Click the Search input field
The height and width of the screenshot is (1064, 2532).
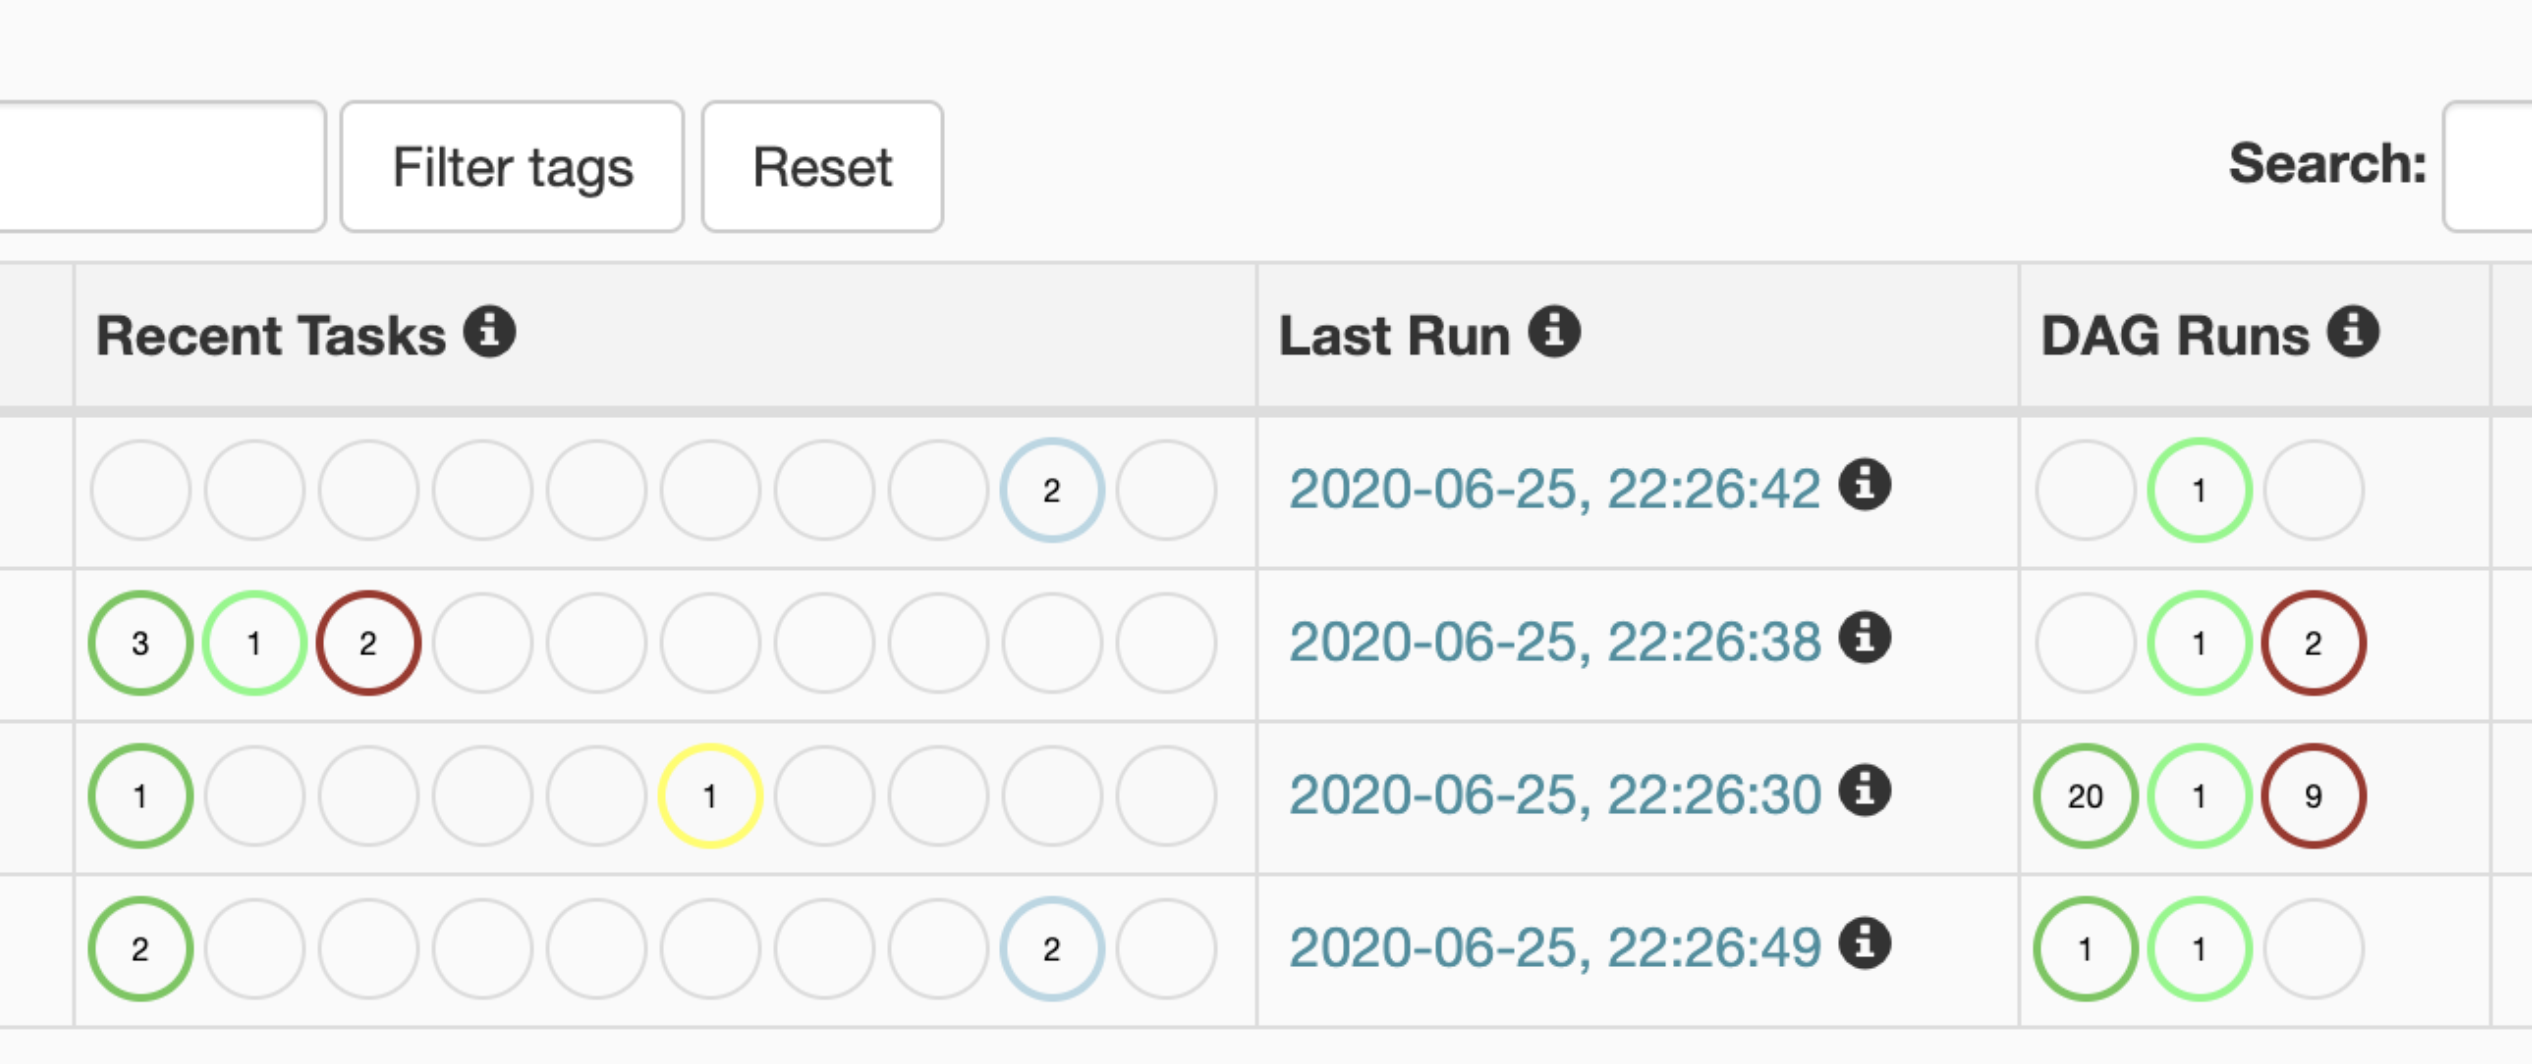2488,167
